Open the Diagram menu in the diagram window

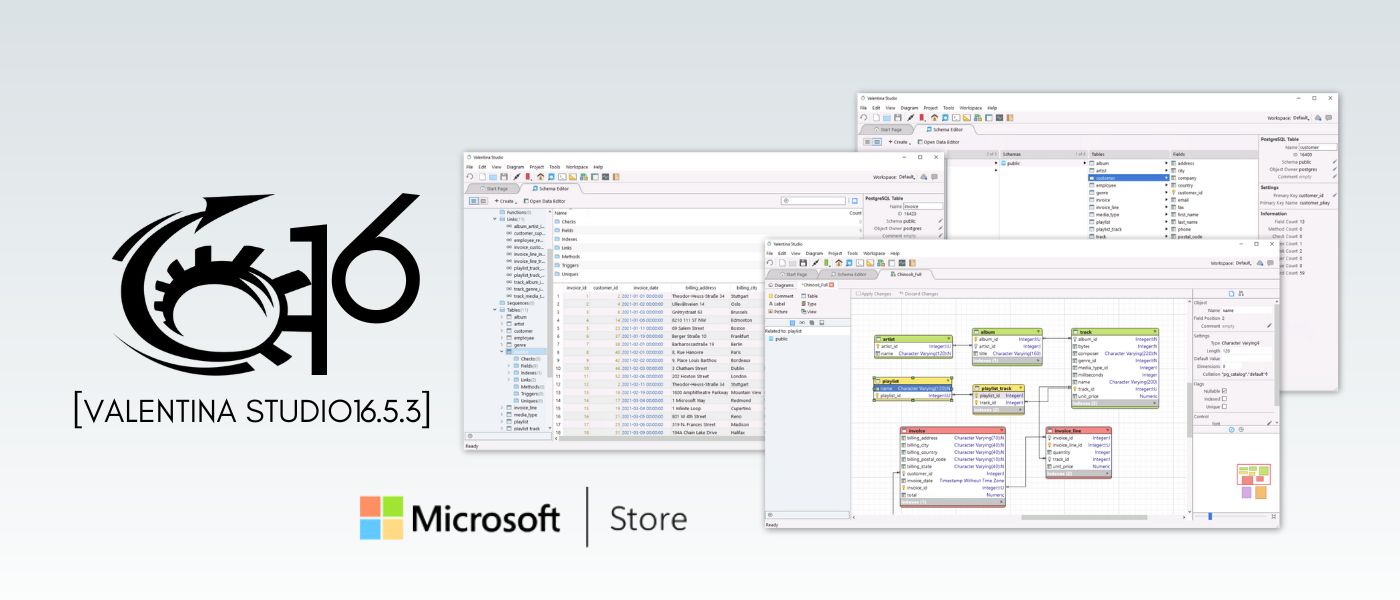pyautogui.click(x=814, y=253)
